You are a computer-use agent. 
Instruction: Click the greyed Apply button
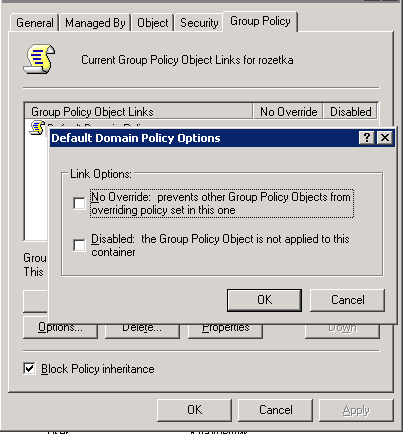[356, 410]
